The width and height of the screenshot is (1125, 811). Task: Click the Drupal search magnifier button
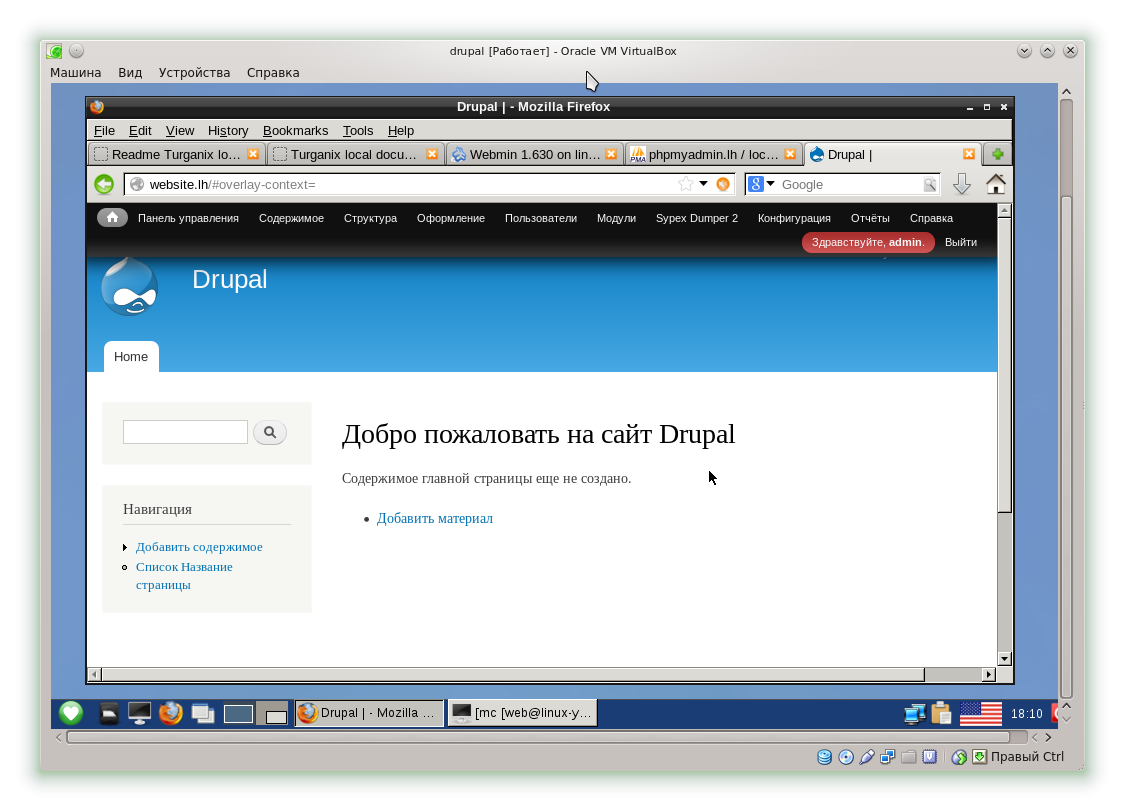click(x=270, y=432)
